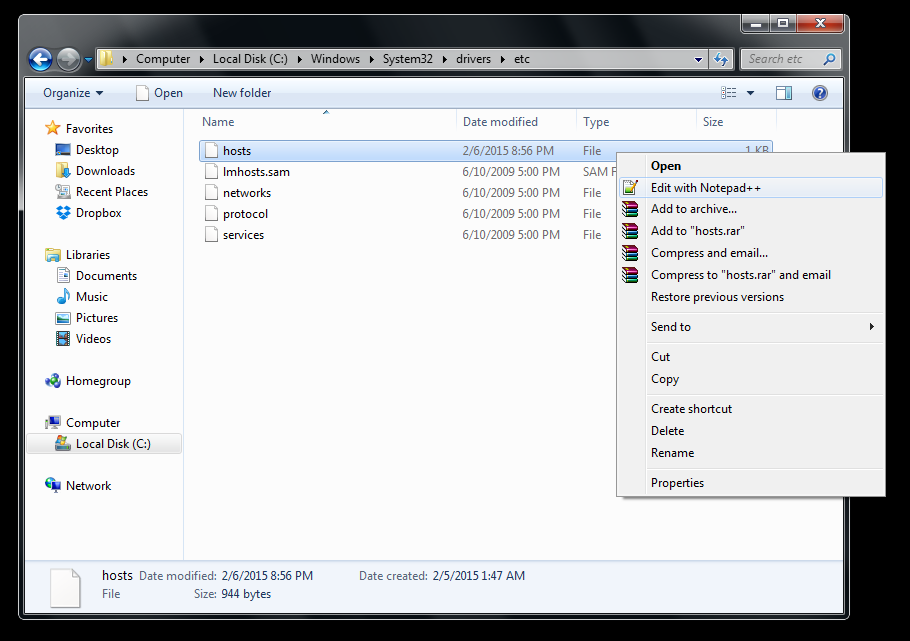The image size is (910, 641).
Task: Click the Music library note icon
Action: pos(63,297)
